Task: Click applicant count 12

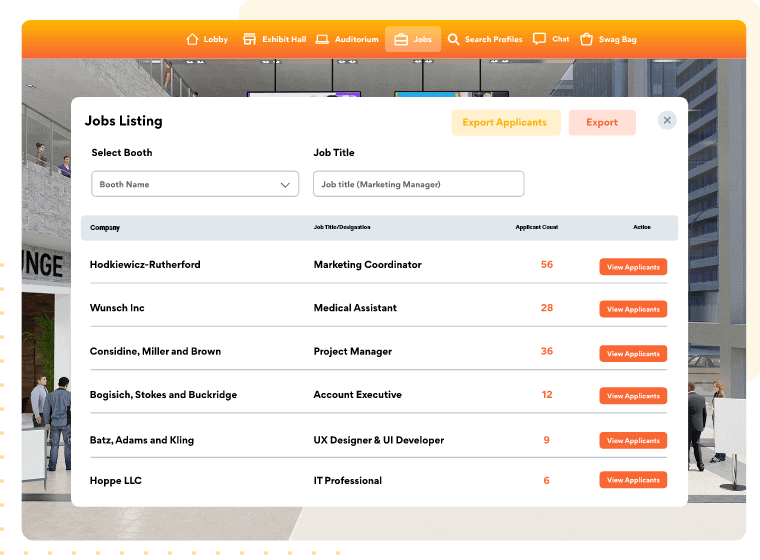Action: pyautogui.click(x=547, y=395)
